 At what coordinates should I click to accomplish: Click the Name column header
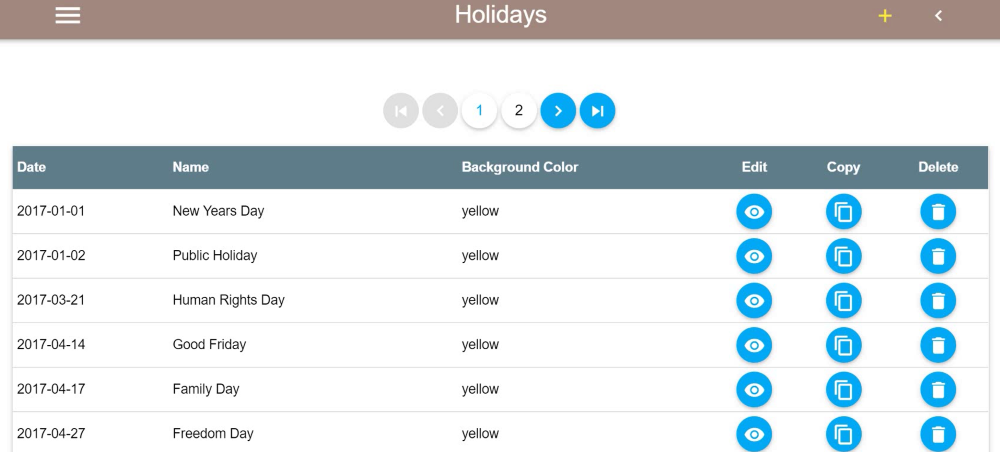click(190, 167)
